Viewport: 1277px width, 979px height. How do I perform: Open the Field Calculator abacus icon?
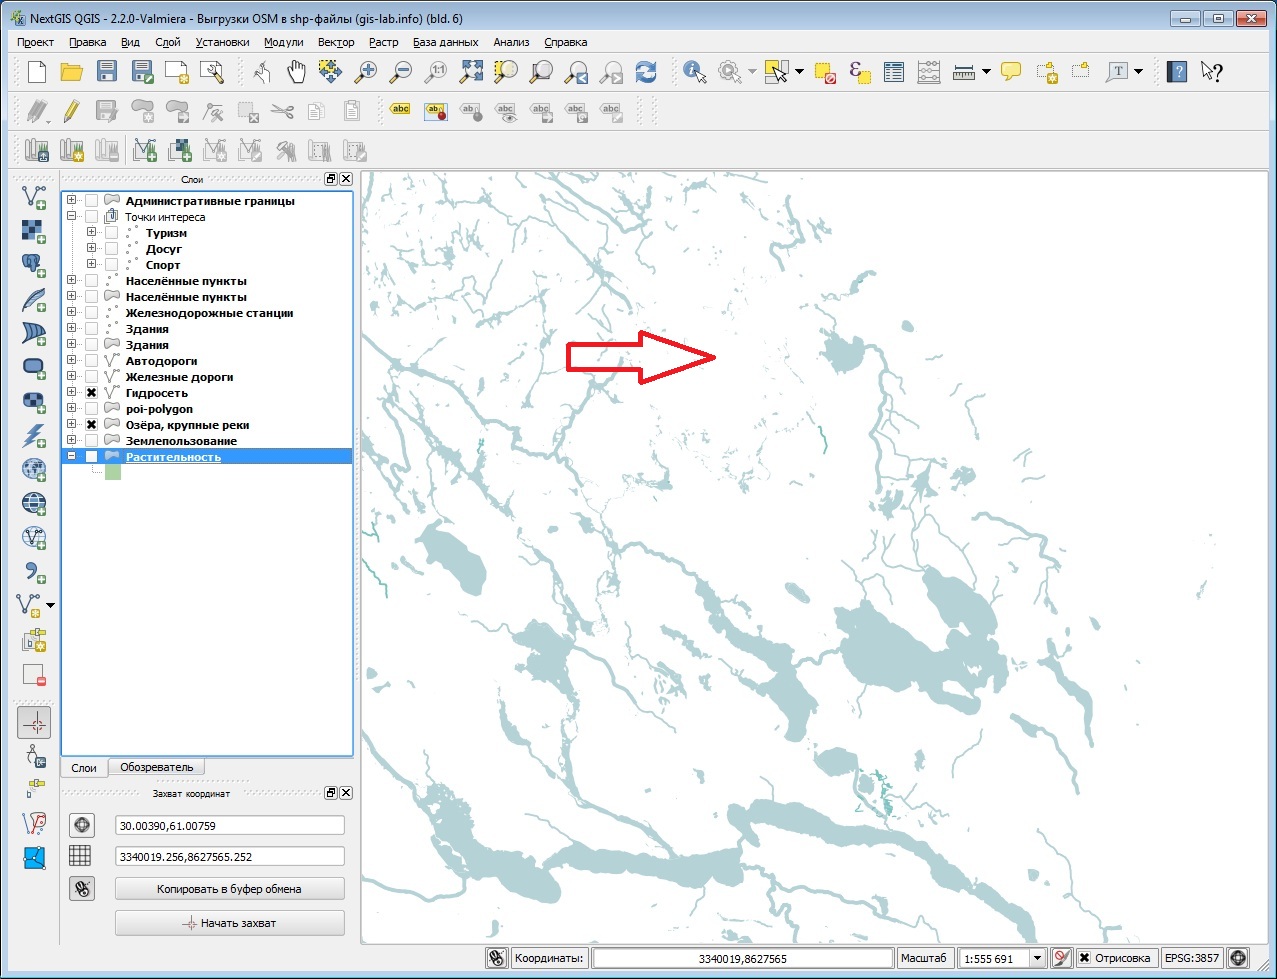pos(929,71)
